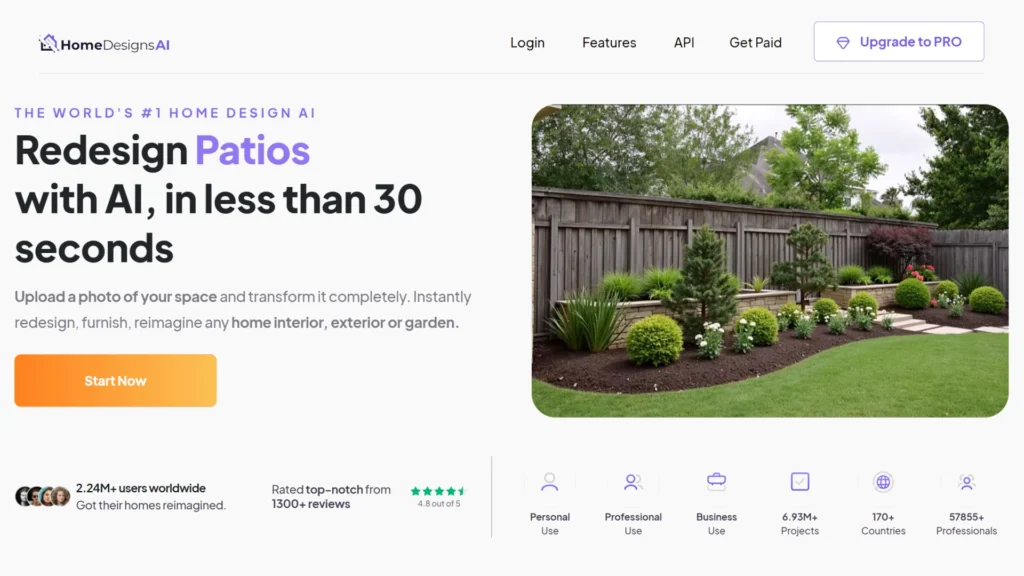Open the API menu item
The image size is (1024, 576).
pyautogui.click(x=684, y=42)
